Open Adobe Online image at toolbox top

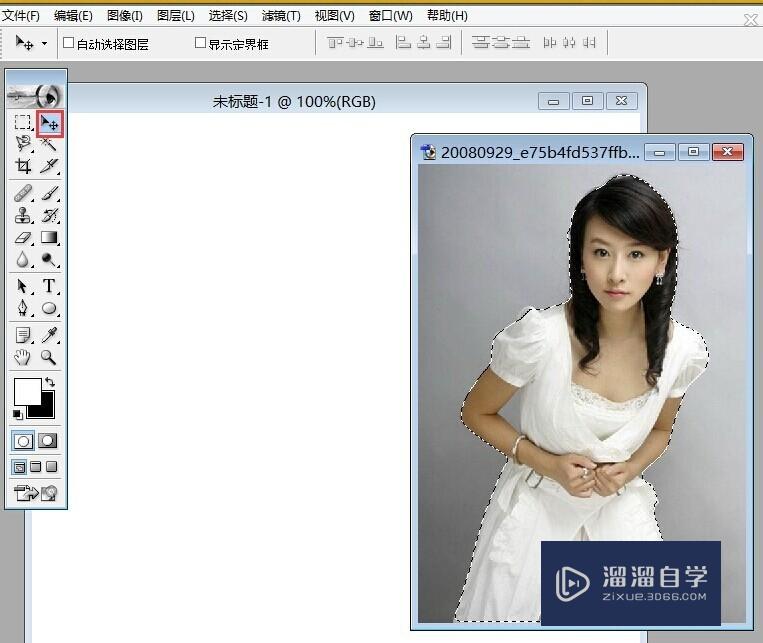pos(35,95)
